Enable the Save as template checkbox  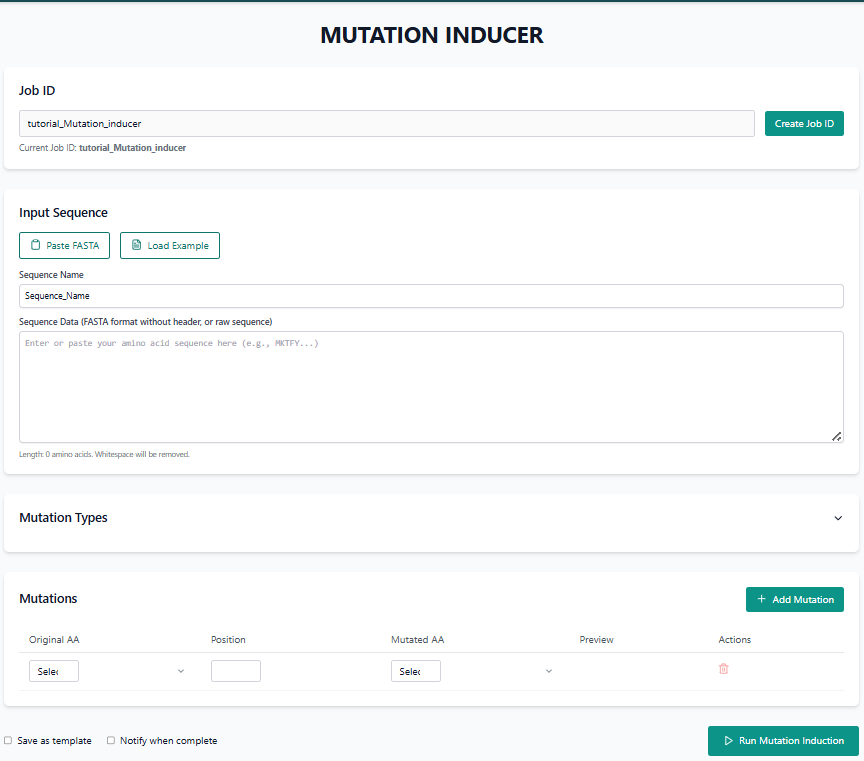pos(8,740)
